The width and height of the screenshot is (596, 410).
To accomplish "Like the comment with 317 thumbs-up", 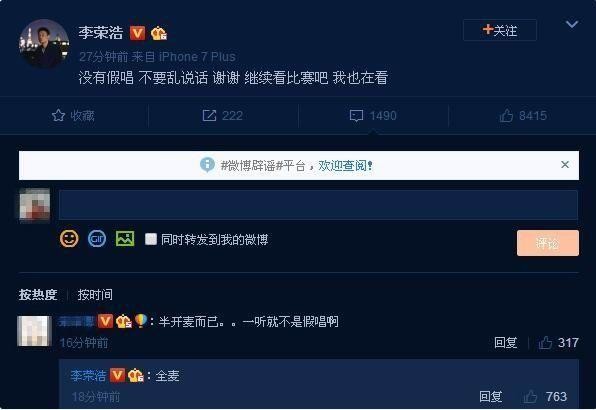I will coord(545,343).
